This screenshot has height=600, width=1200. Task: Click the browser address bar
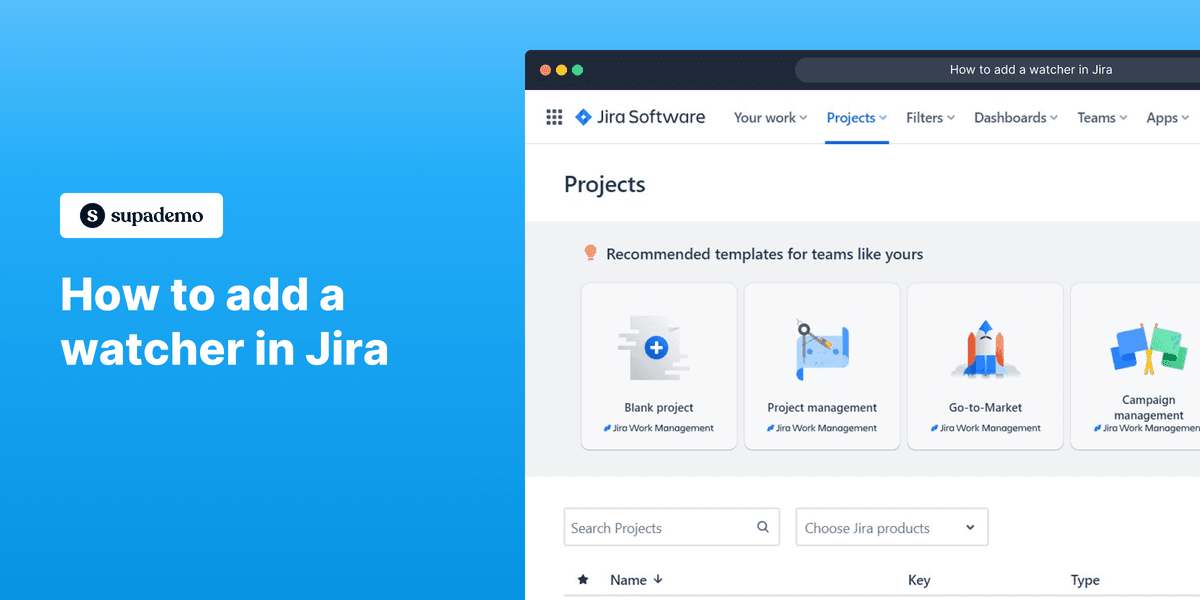tap(1031, 69)
